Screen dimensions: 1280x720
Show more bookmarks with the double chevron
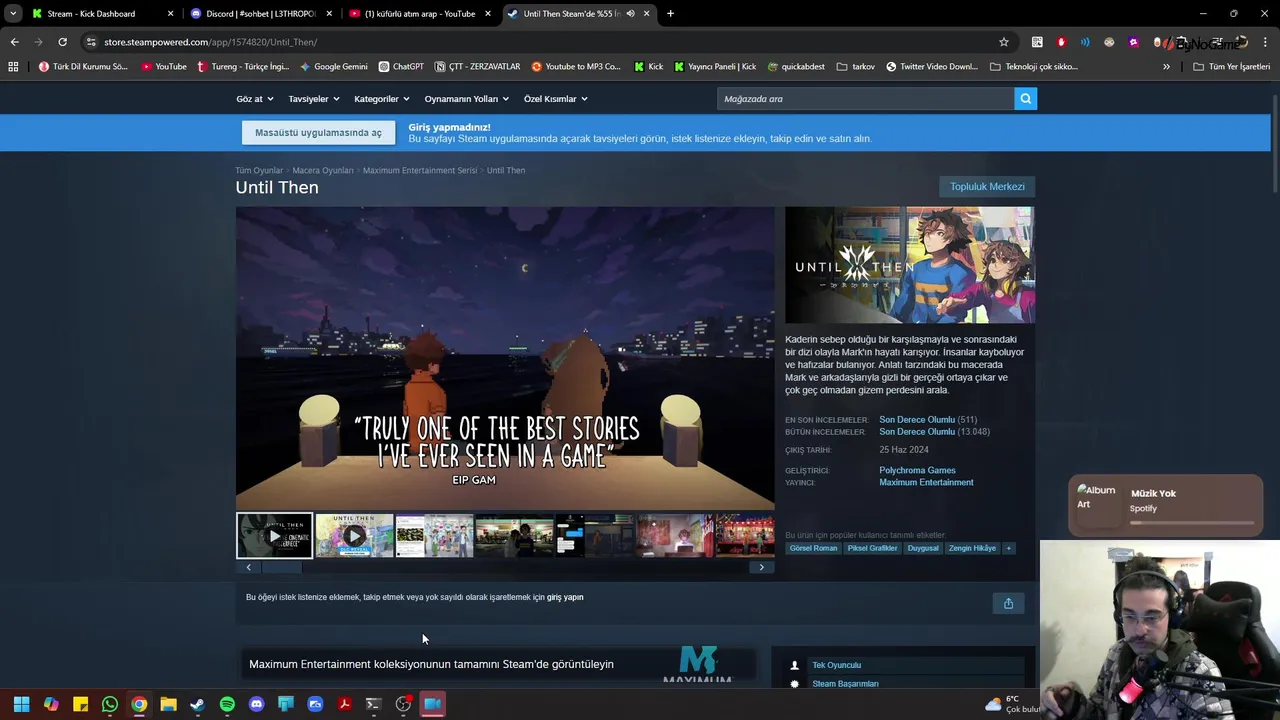(x=1166, y=66)
